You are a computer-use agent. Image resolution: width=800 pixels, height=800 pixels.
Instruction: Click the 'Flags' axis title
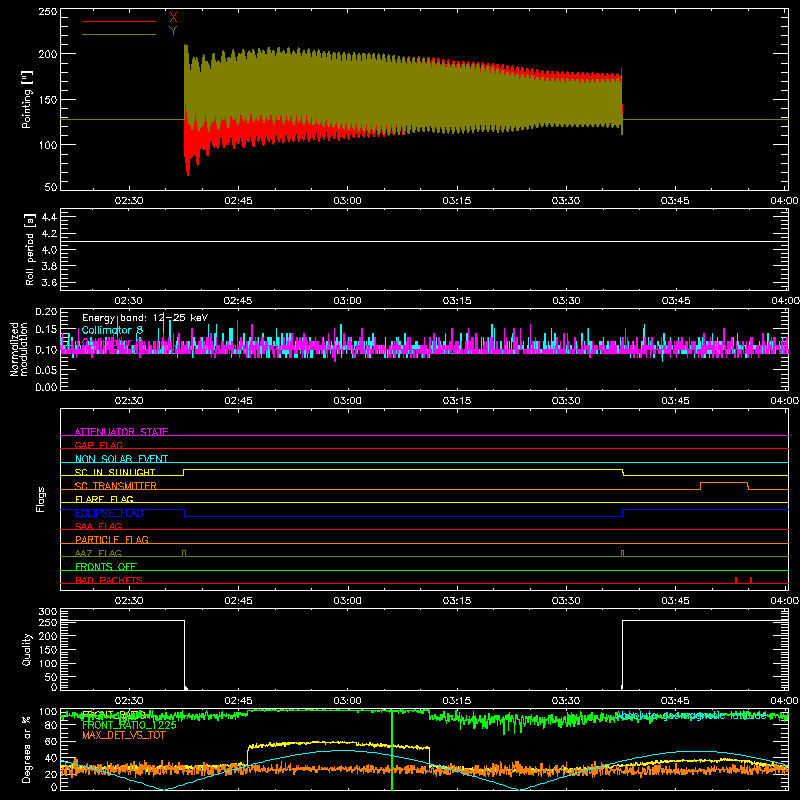coord(40,499)
